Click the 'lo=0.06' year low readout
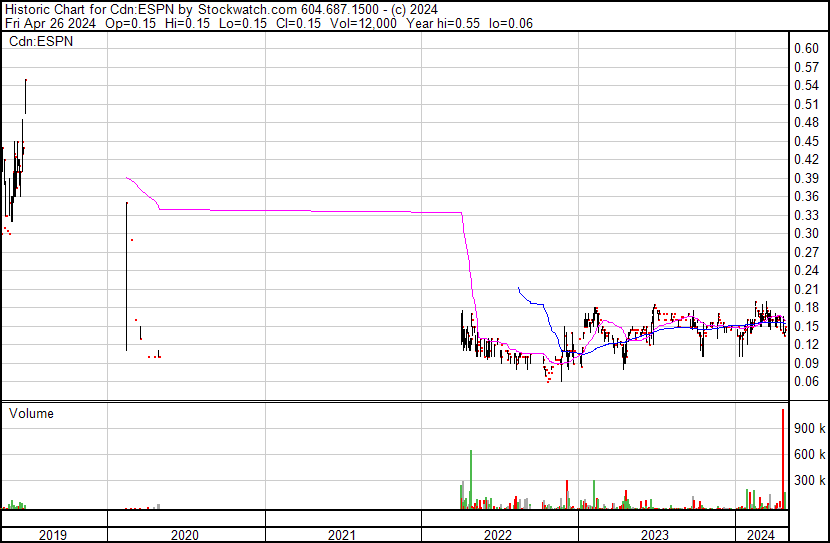This screenshot has width=830, height=543. pyautogui.click(x=511, y=23)
